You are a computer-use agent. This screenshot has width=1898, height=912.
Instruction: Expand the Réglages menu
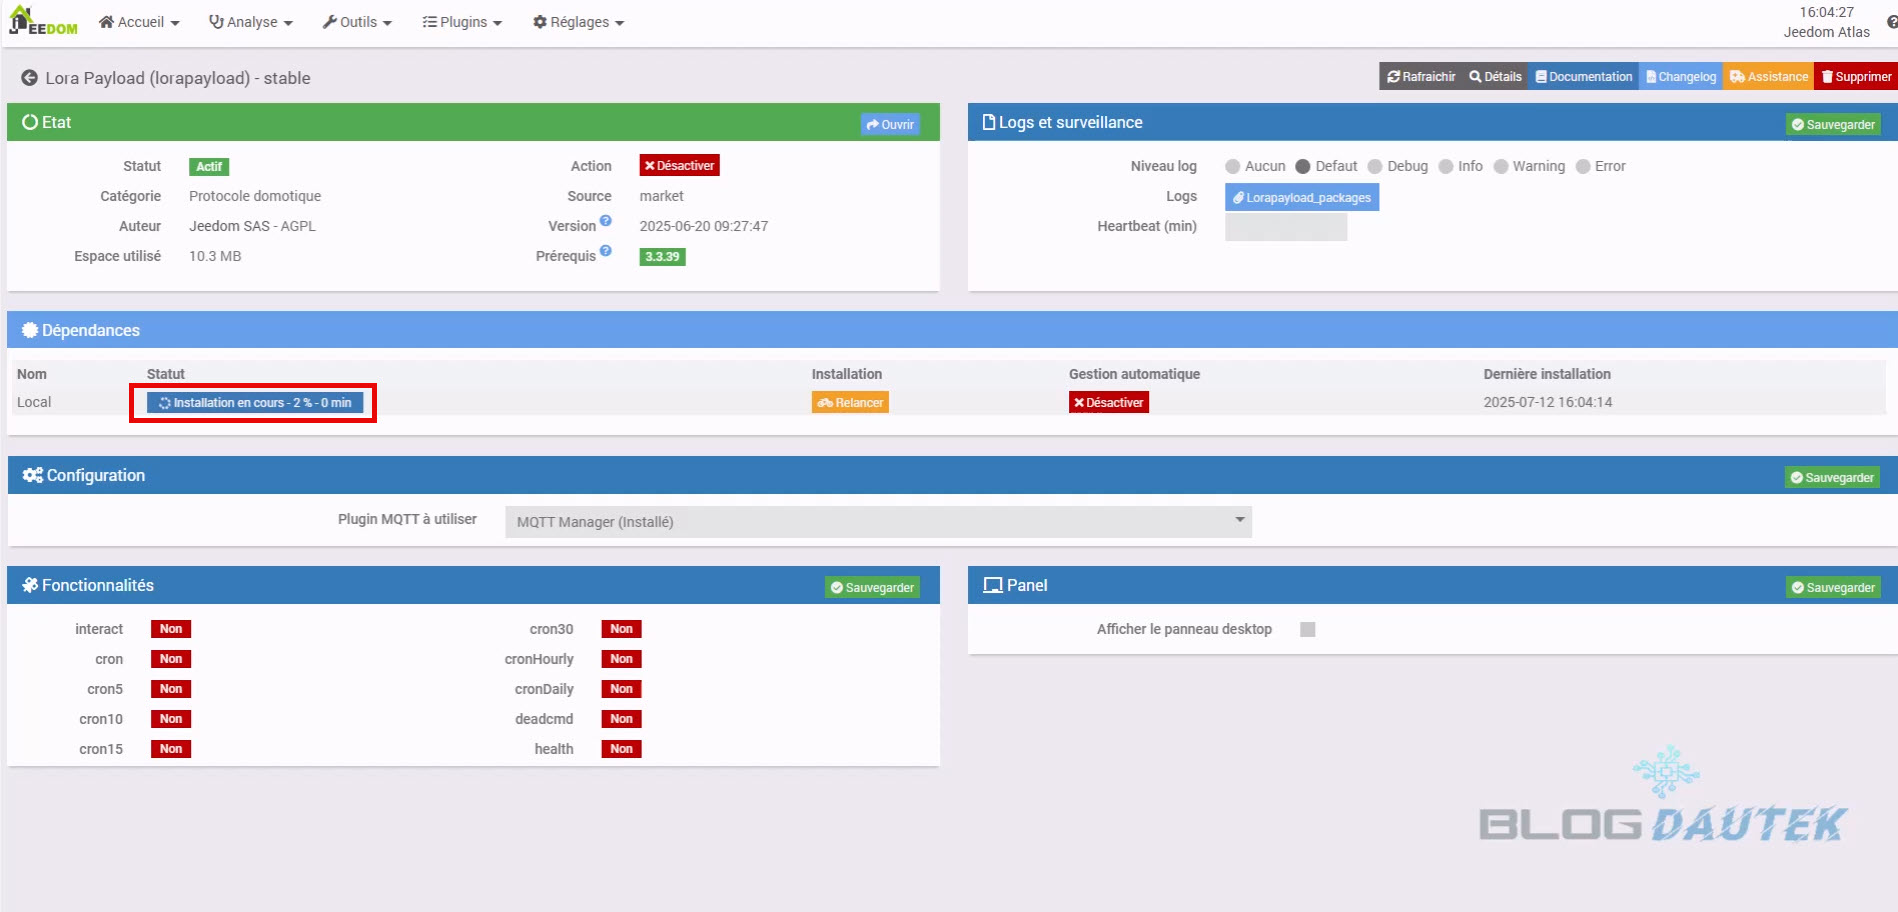(x=578, y=22)
